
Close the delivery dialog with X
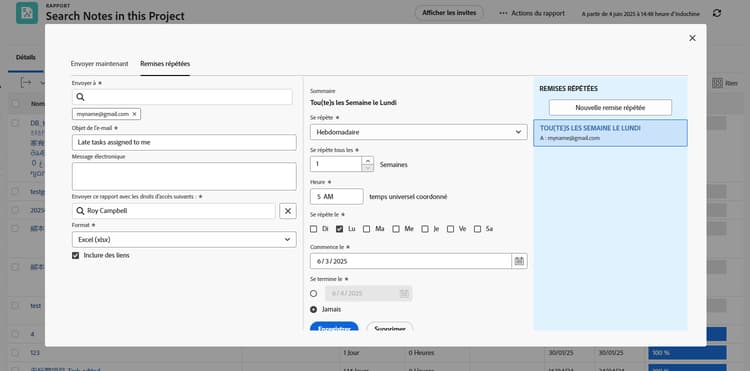[692, 38]
